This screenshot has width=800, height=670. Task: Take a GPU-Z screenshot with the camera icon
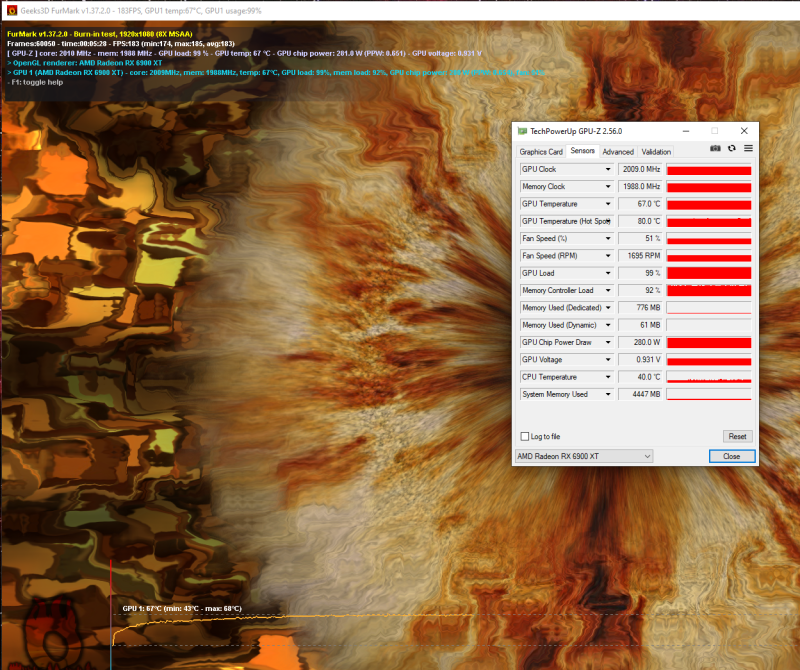click(715, 148)
